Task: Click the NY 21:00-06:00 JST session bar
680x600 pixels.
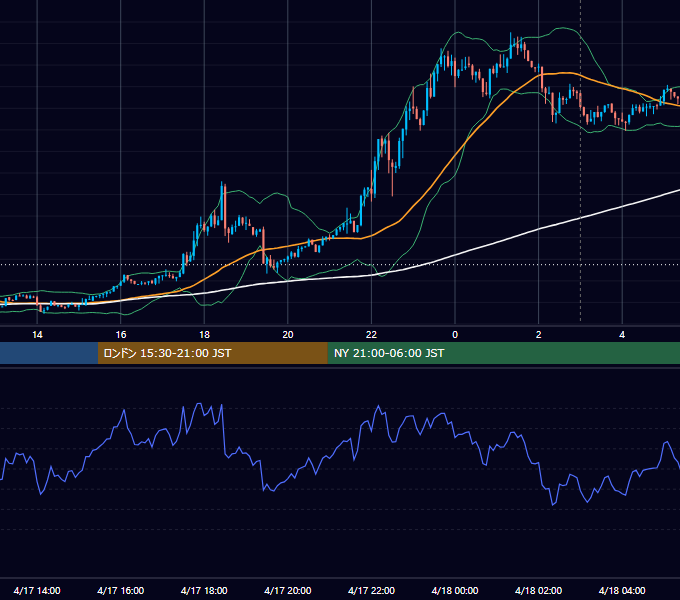Action: click(503, 353)
